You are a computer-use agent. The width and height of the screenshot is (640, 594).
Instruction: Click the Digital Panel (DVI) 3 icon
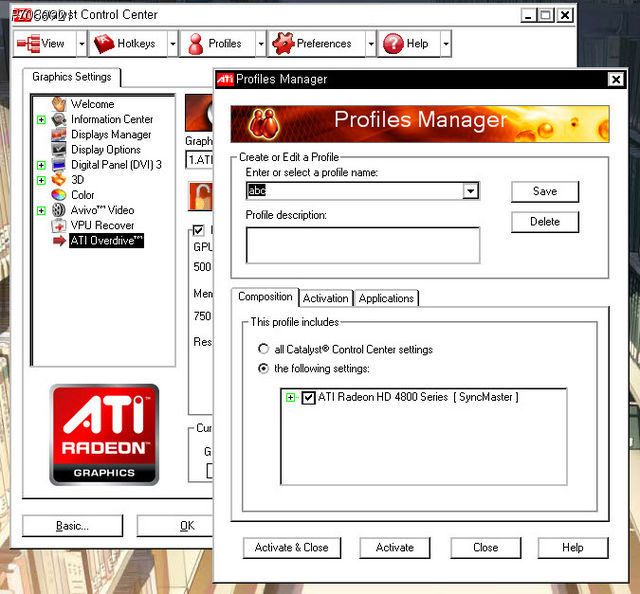click(x=59, y=165)
